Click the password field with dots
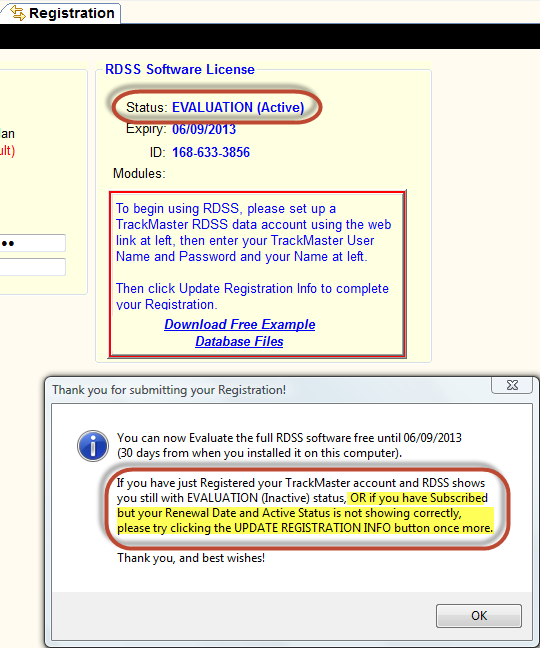The height and width of the screenshot is (648, 540). pyautogui.click(x=32, y=243)
